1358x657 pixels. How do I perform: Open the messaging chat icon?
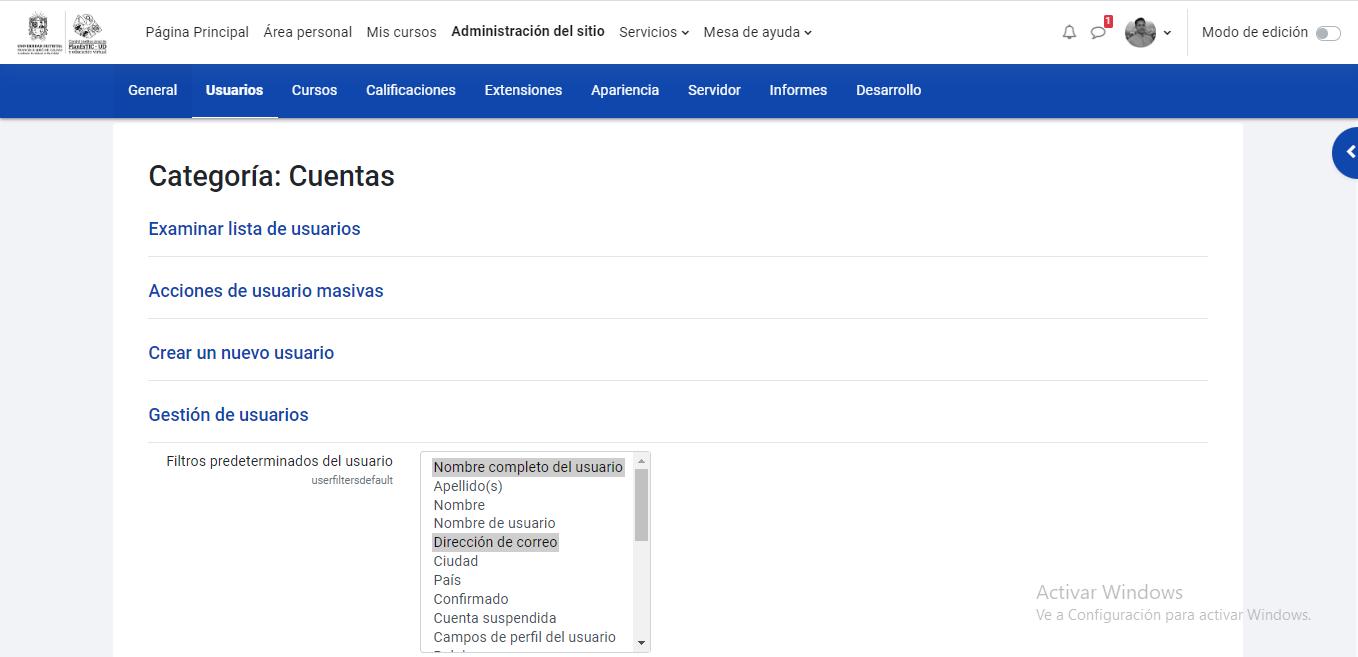1098,32
